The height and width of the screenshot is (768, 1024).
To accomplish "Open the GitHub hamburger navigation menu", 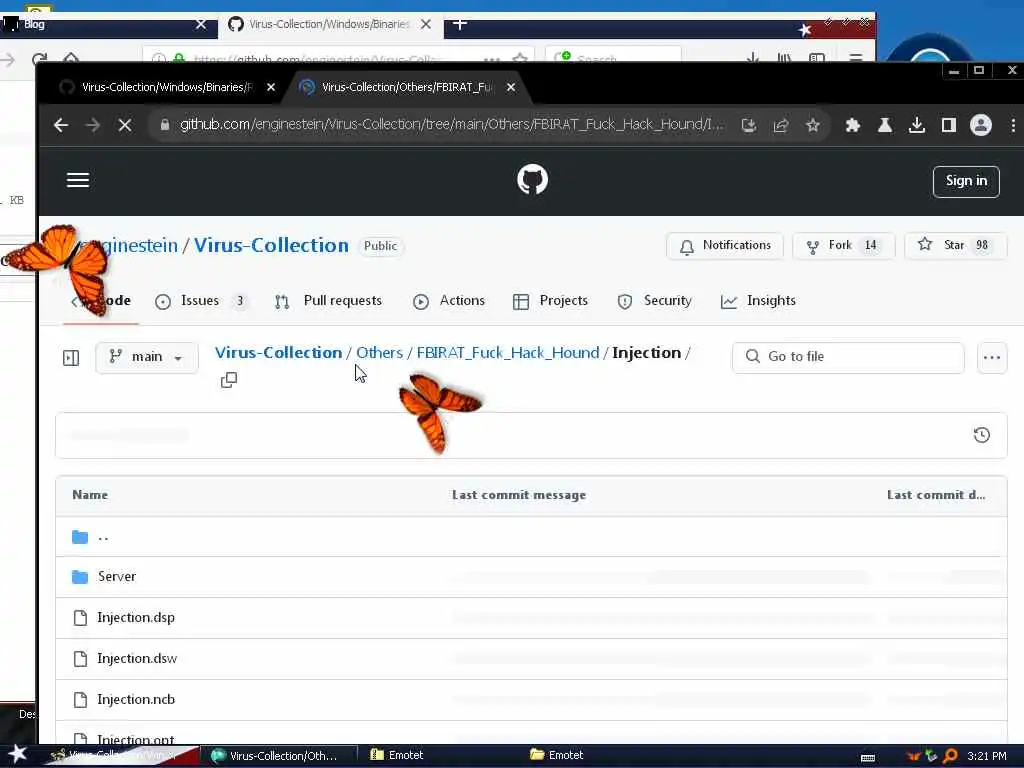I will [78, 180].
